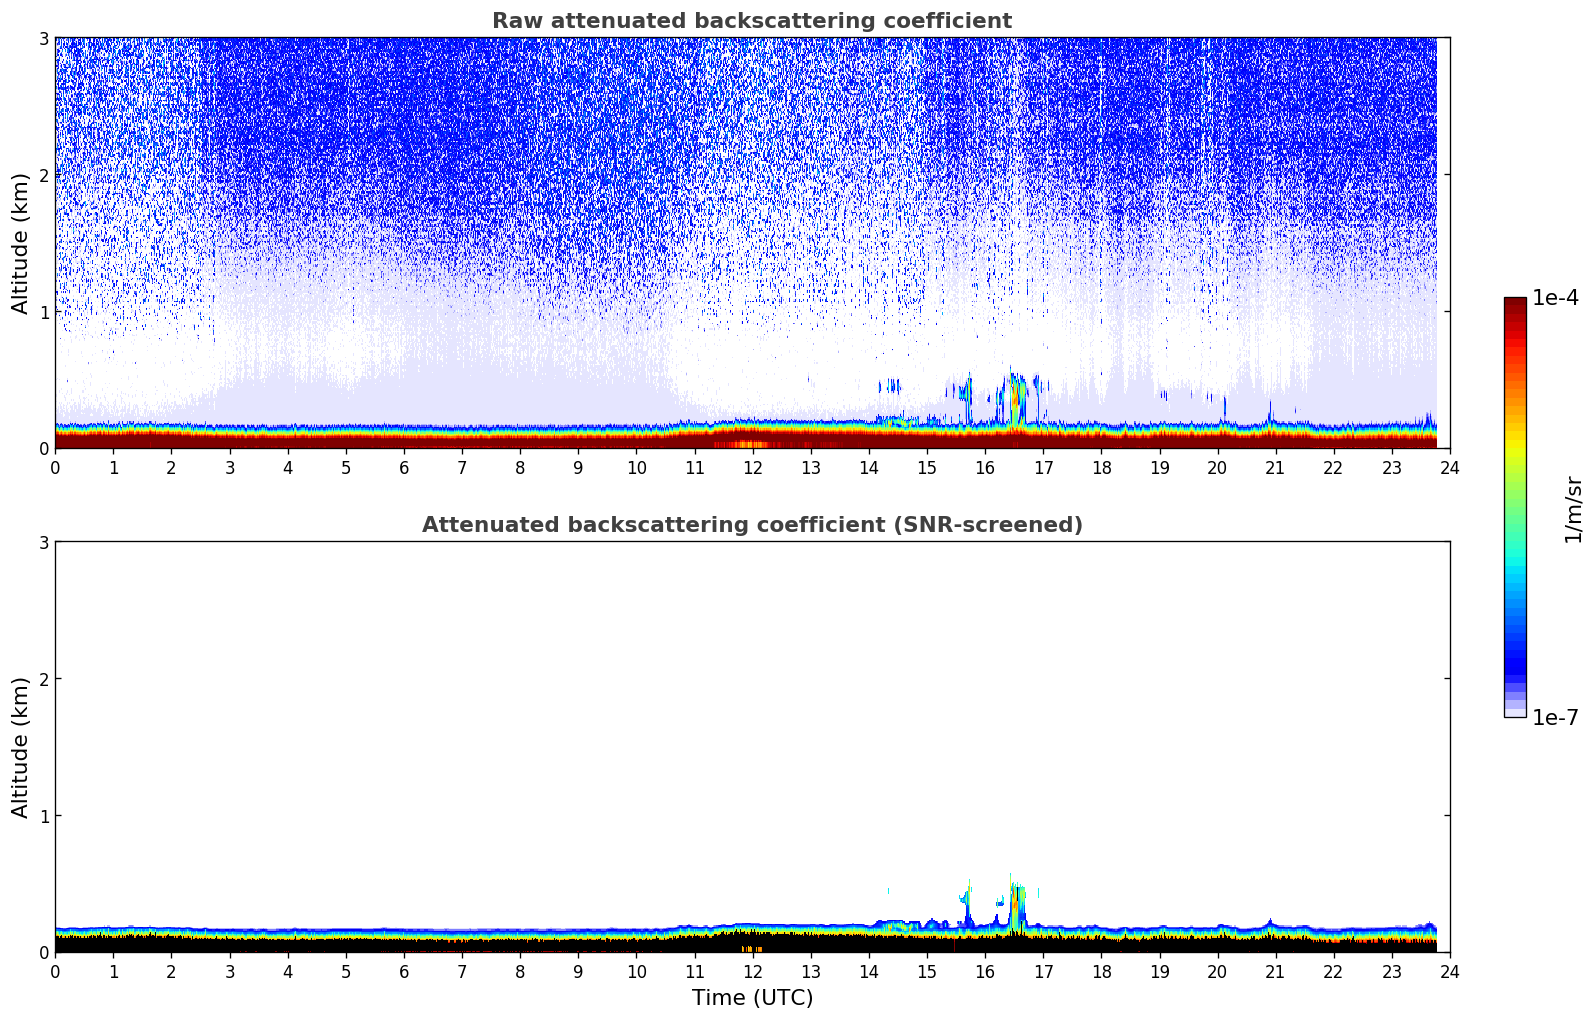1595x1020 pixels.
Task: Click dark red surface layer in raw plot
Action: [x=745, y=441]
